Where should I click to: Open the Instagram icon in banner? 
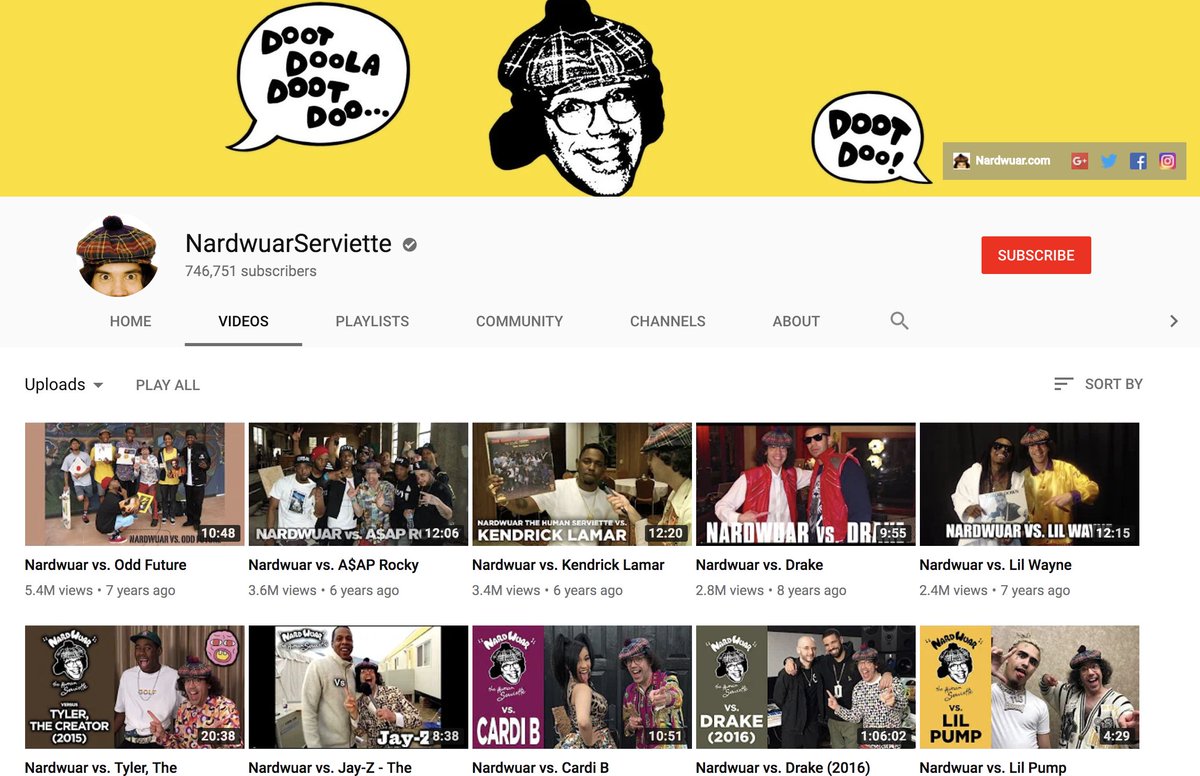click(x=1167, y=160)
